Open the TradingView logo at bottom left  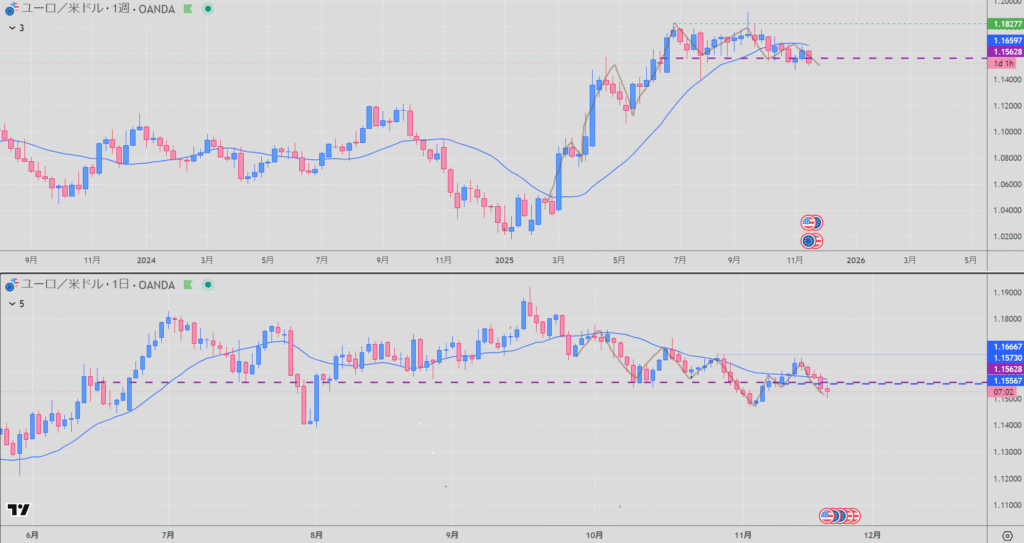(17, 510)
